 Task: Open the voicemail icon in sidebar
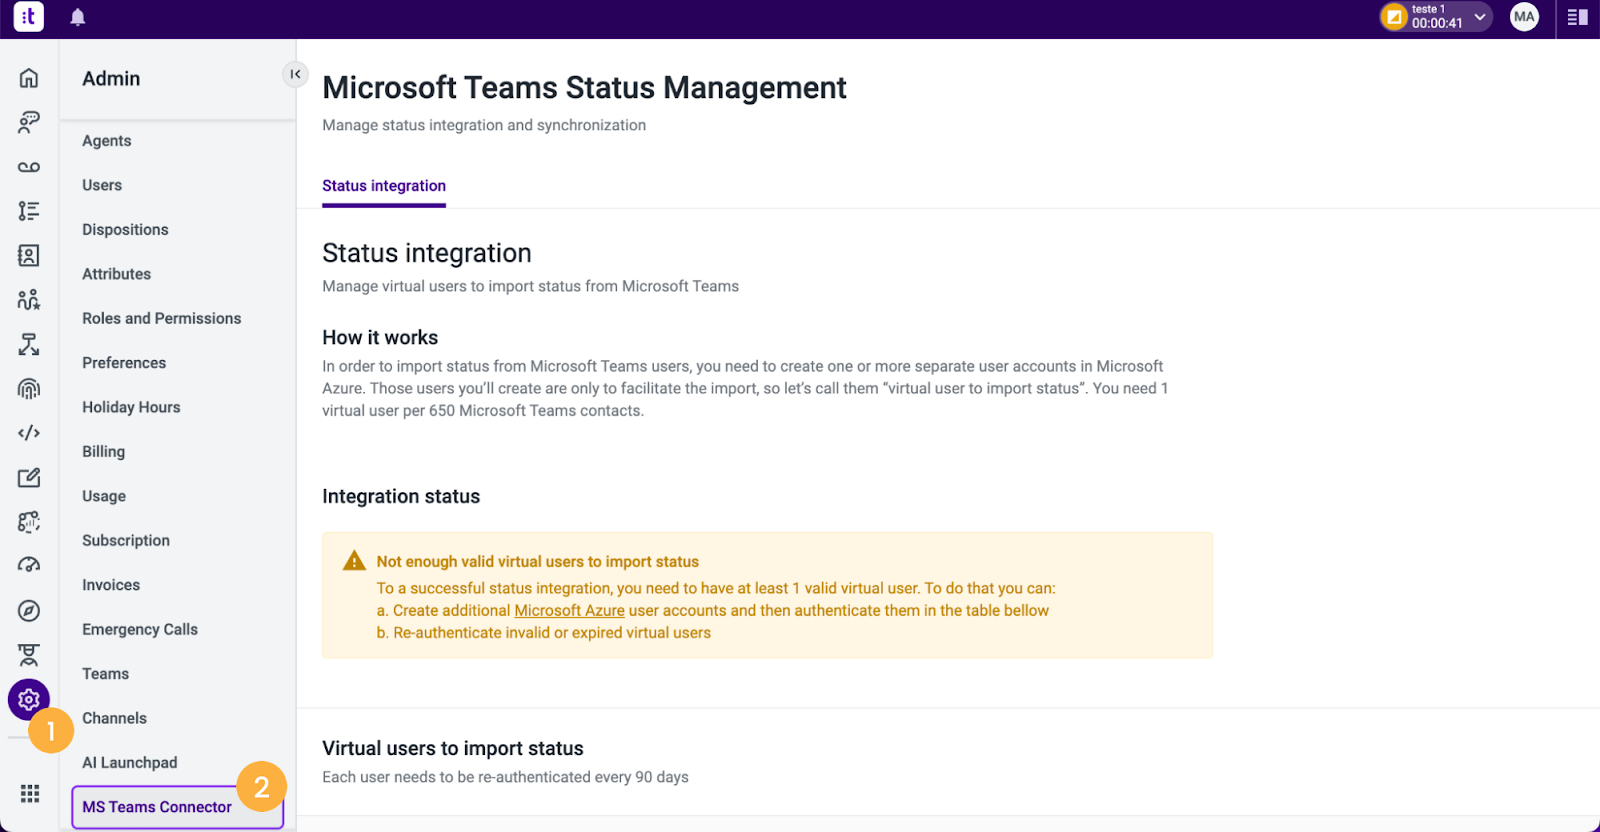pos(29,167)
